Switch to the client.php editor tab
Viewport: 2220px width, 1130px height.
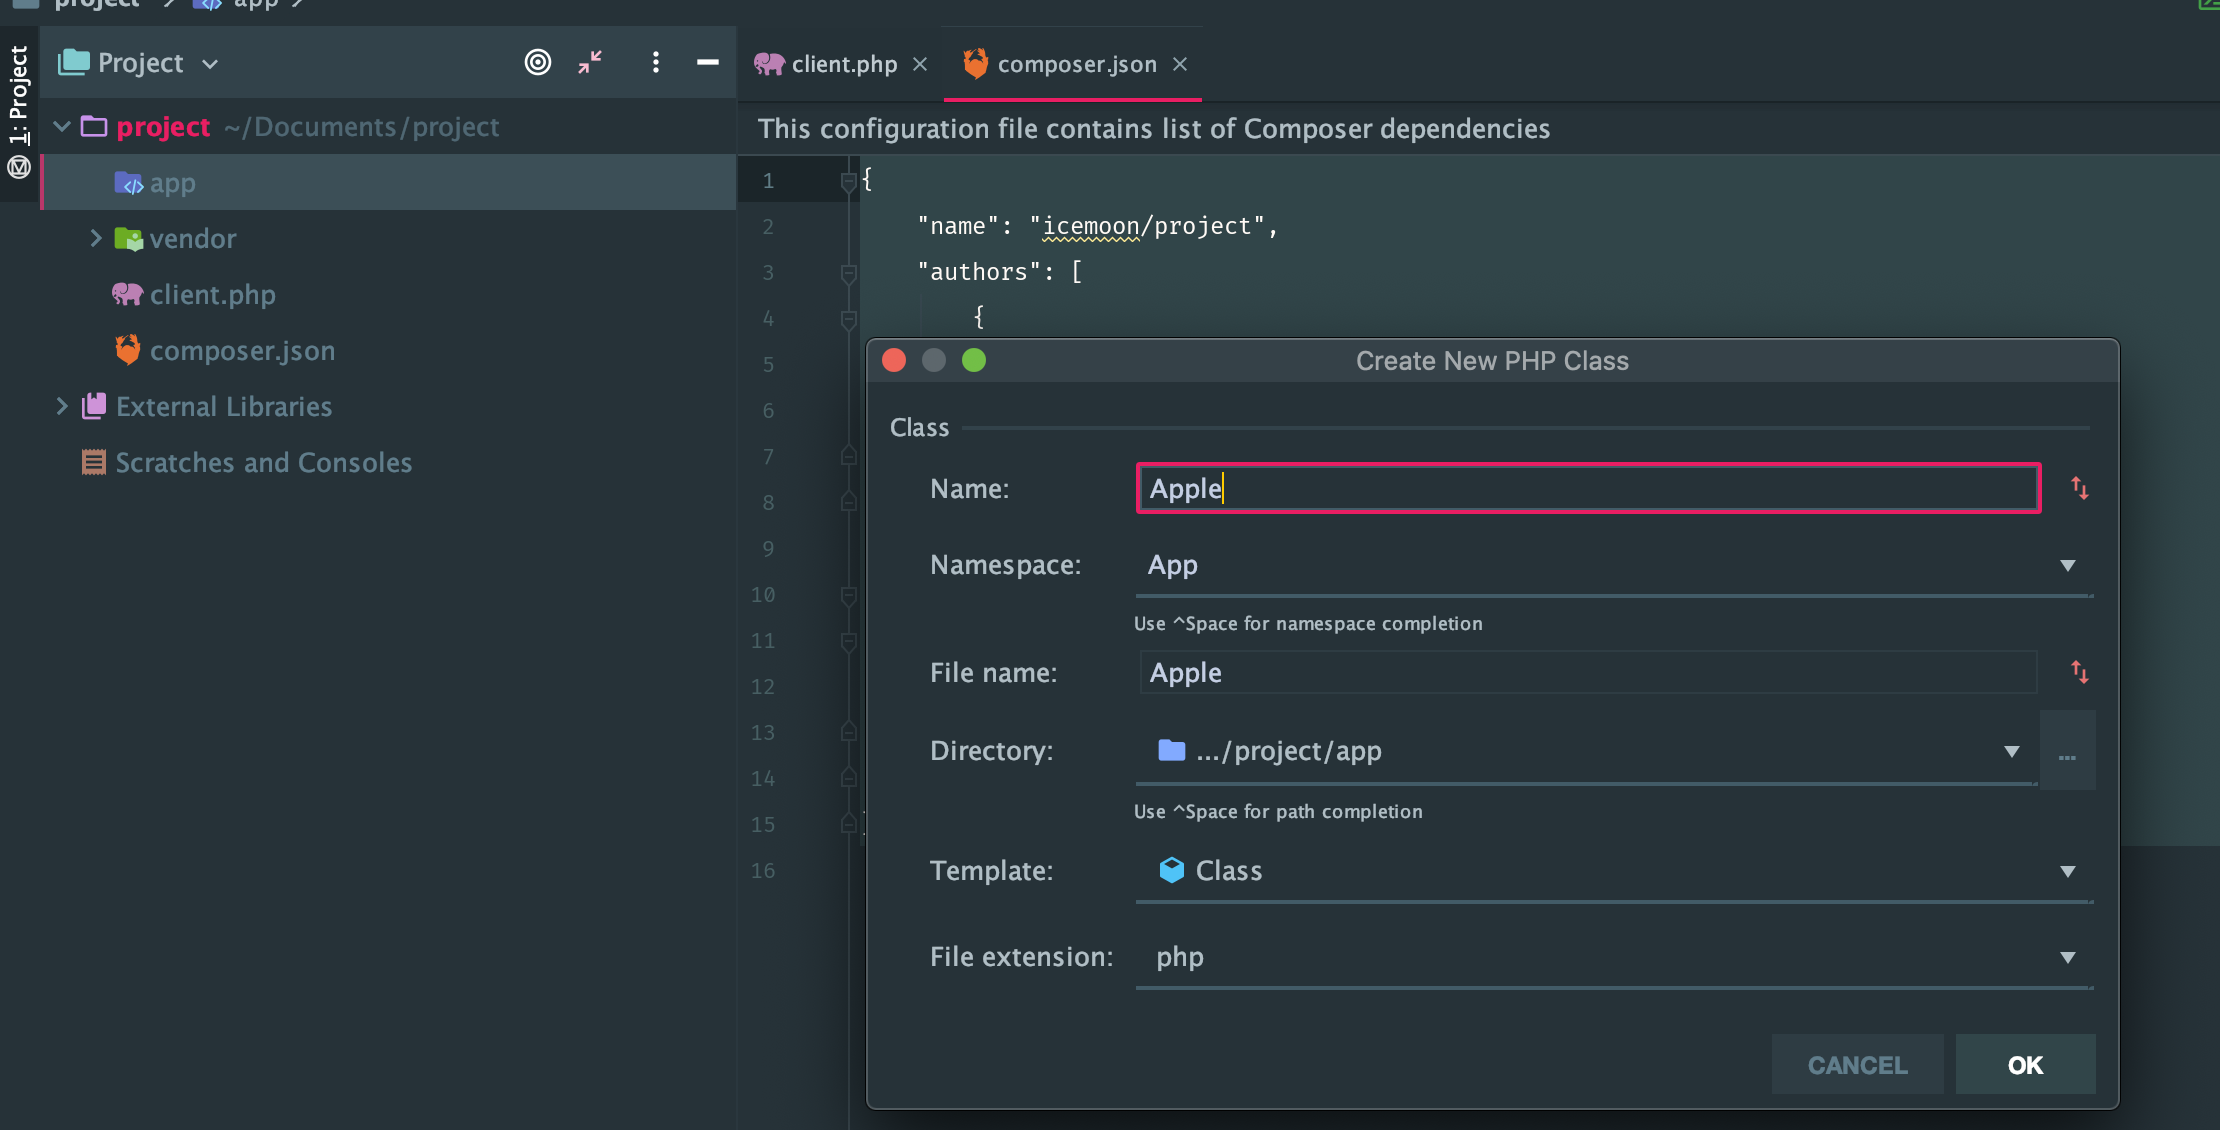click(843, 65)
